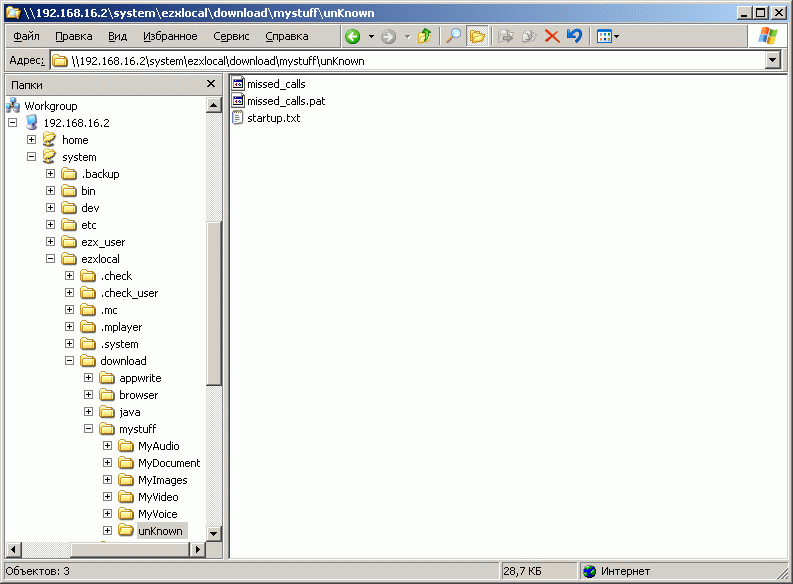
Task: Open the Сервис menu
Action: (x=231, y=36)
